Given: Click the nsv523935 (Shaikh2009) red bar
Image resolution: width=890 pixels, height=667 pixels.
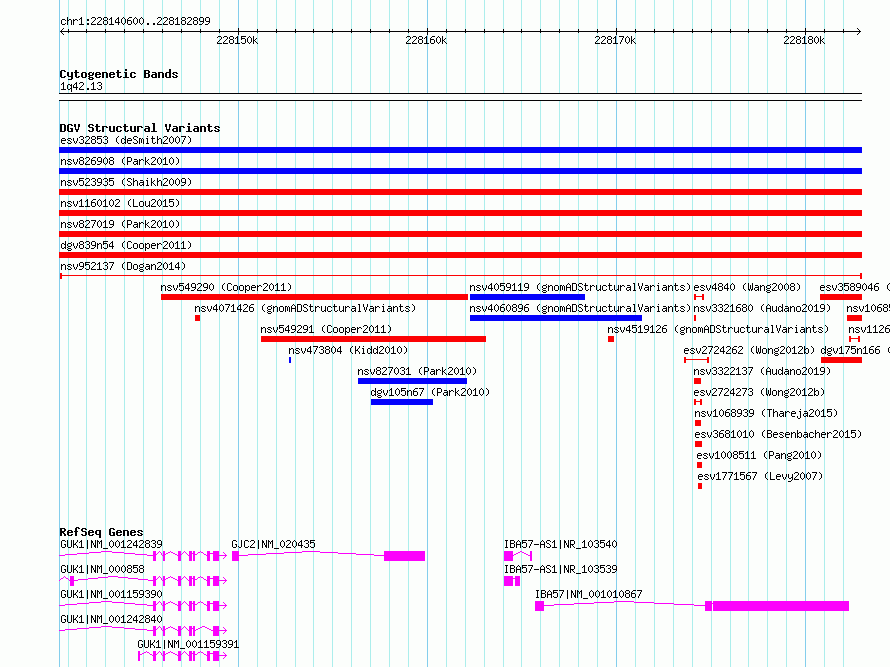Looking at the screenshot, I should tap(460, 192).
